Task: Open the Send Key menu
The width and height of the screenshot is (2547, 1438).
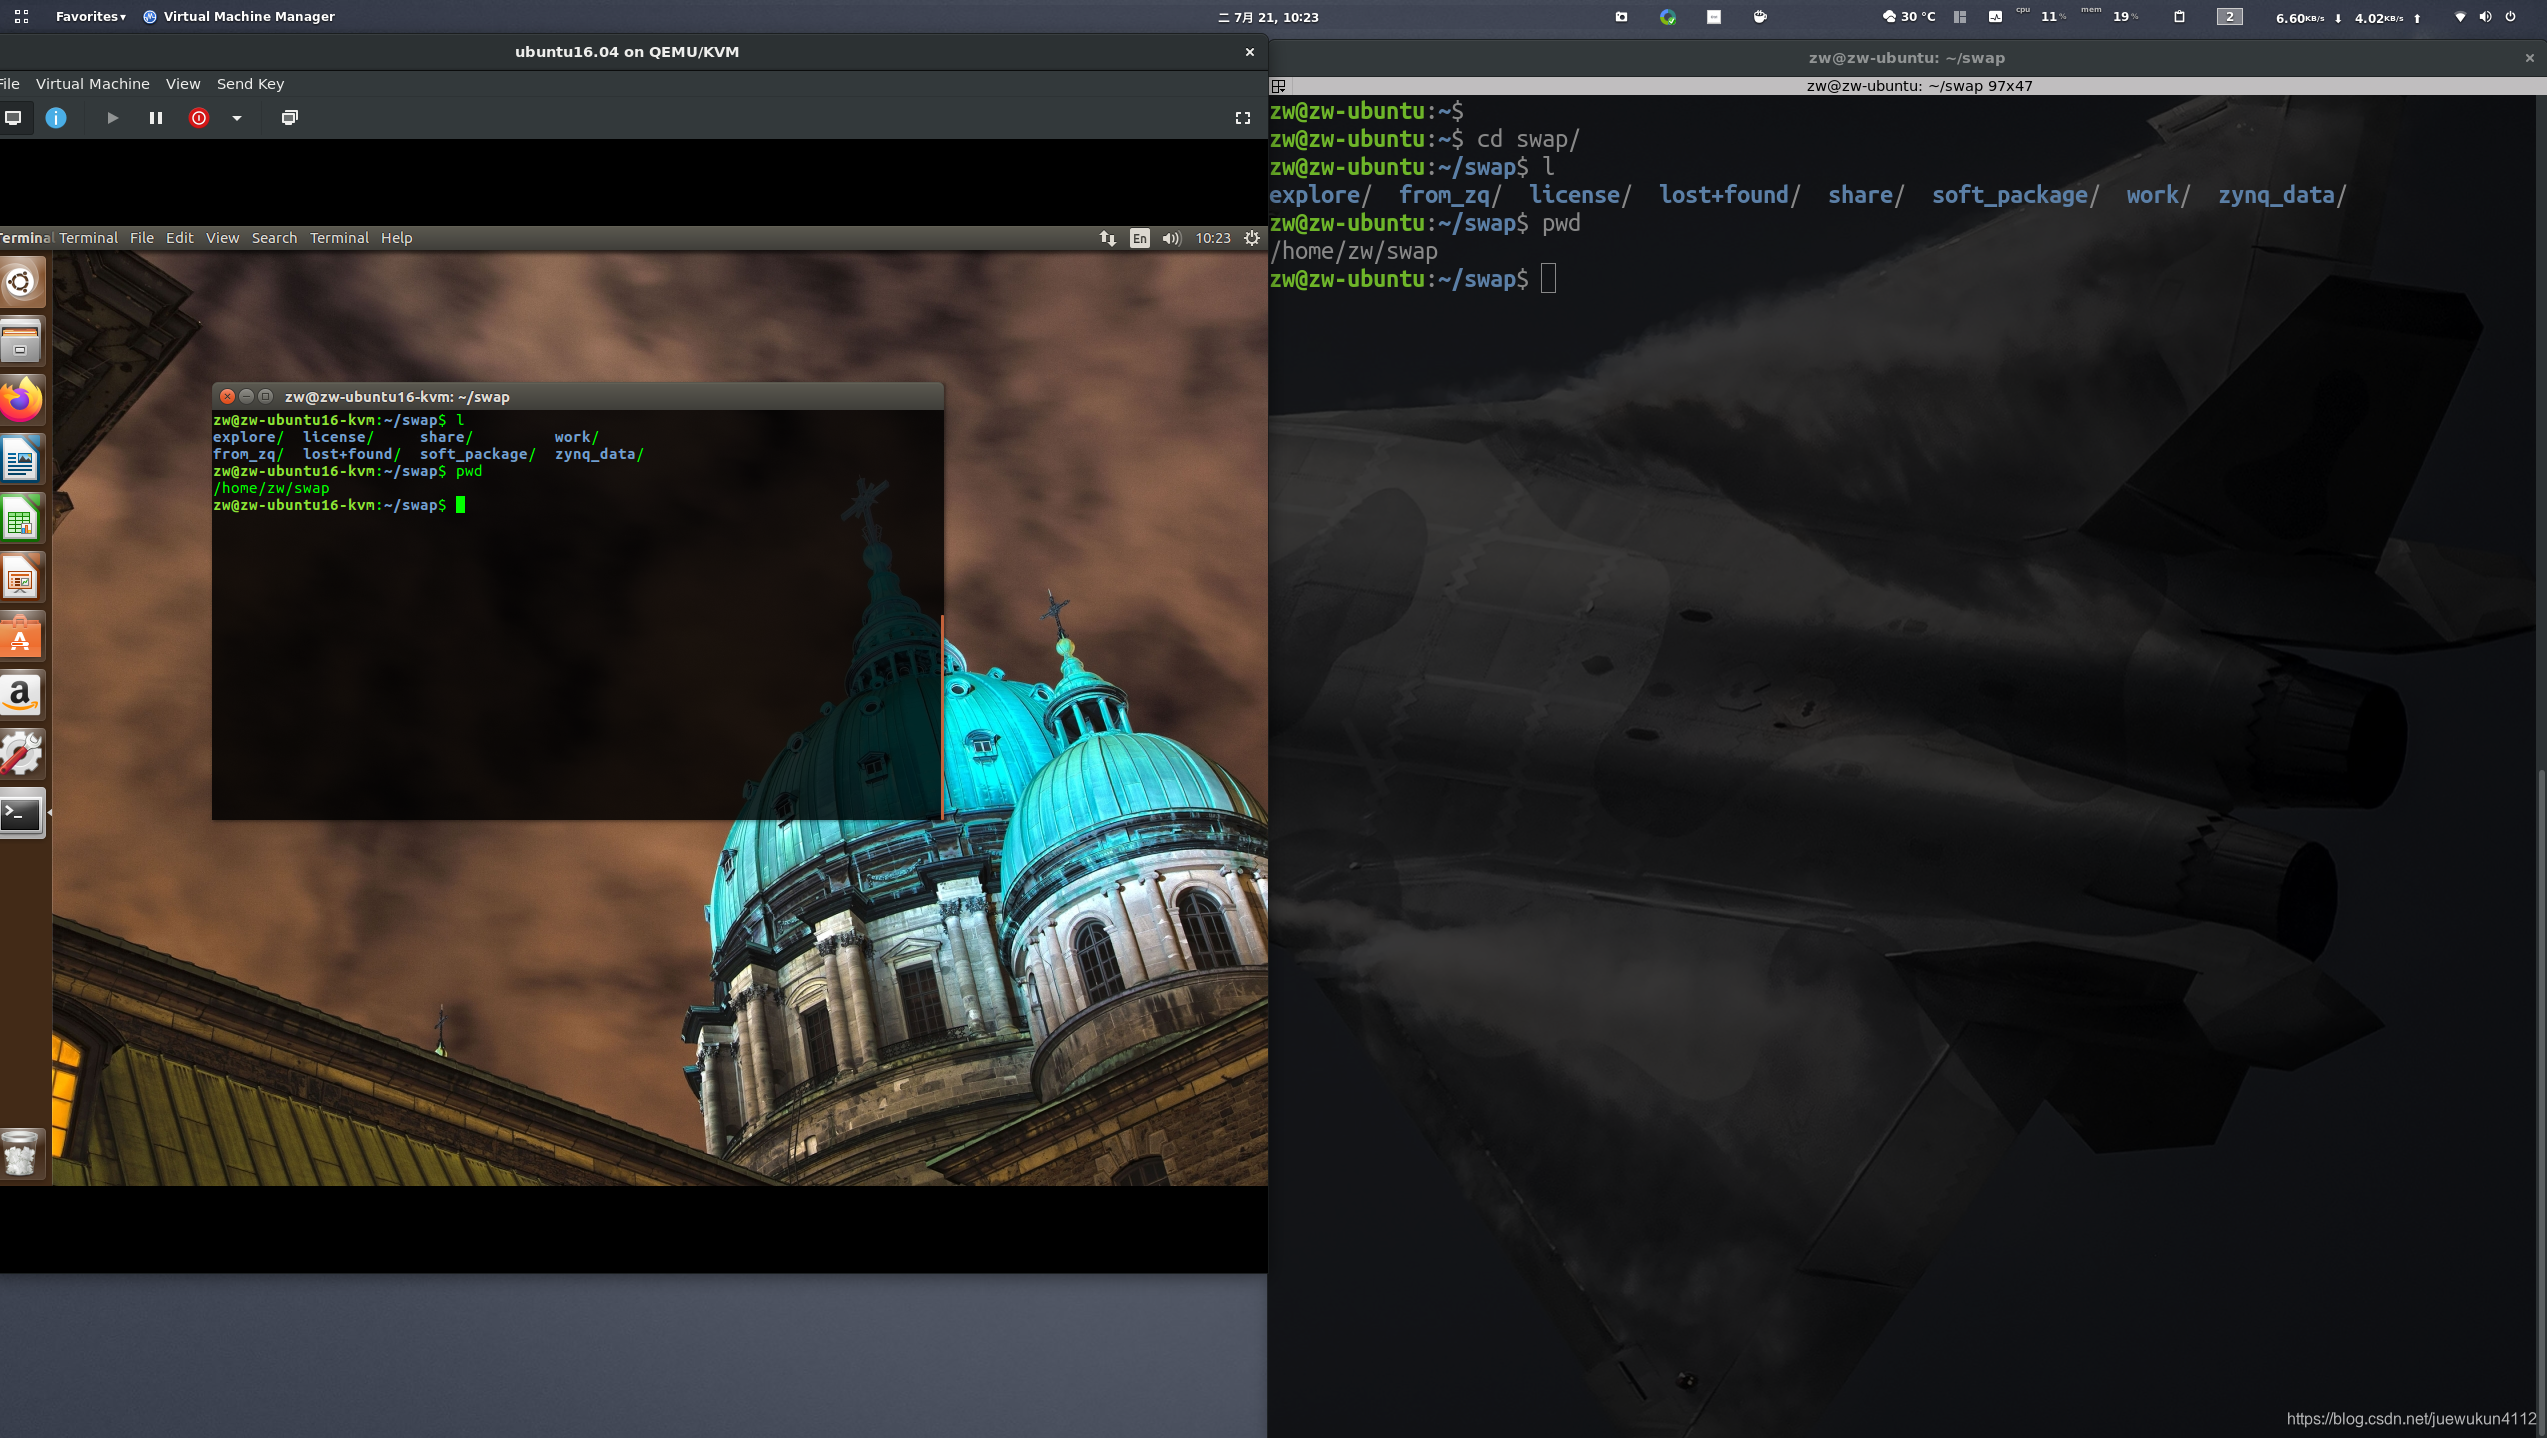Action: point(250,84)
